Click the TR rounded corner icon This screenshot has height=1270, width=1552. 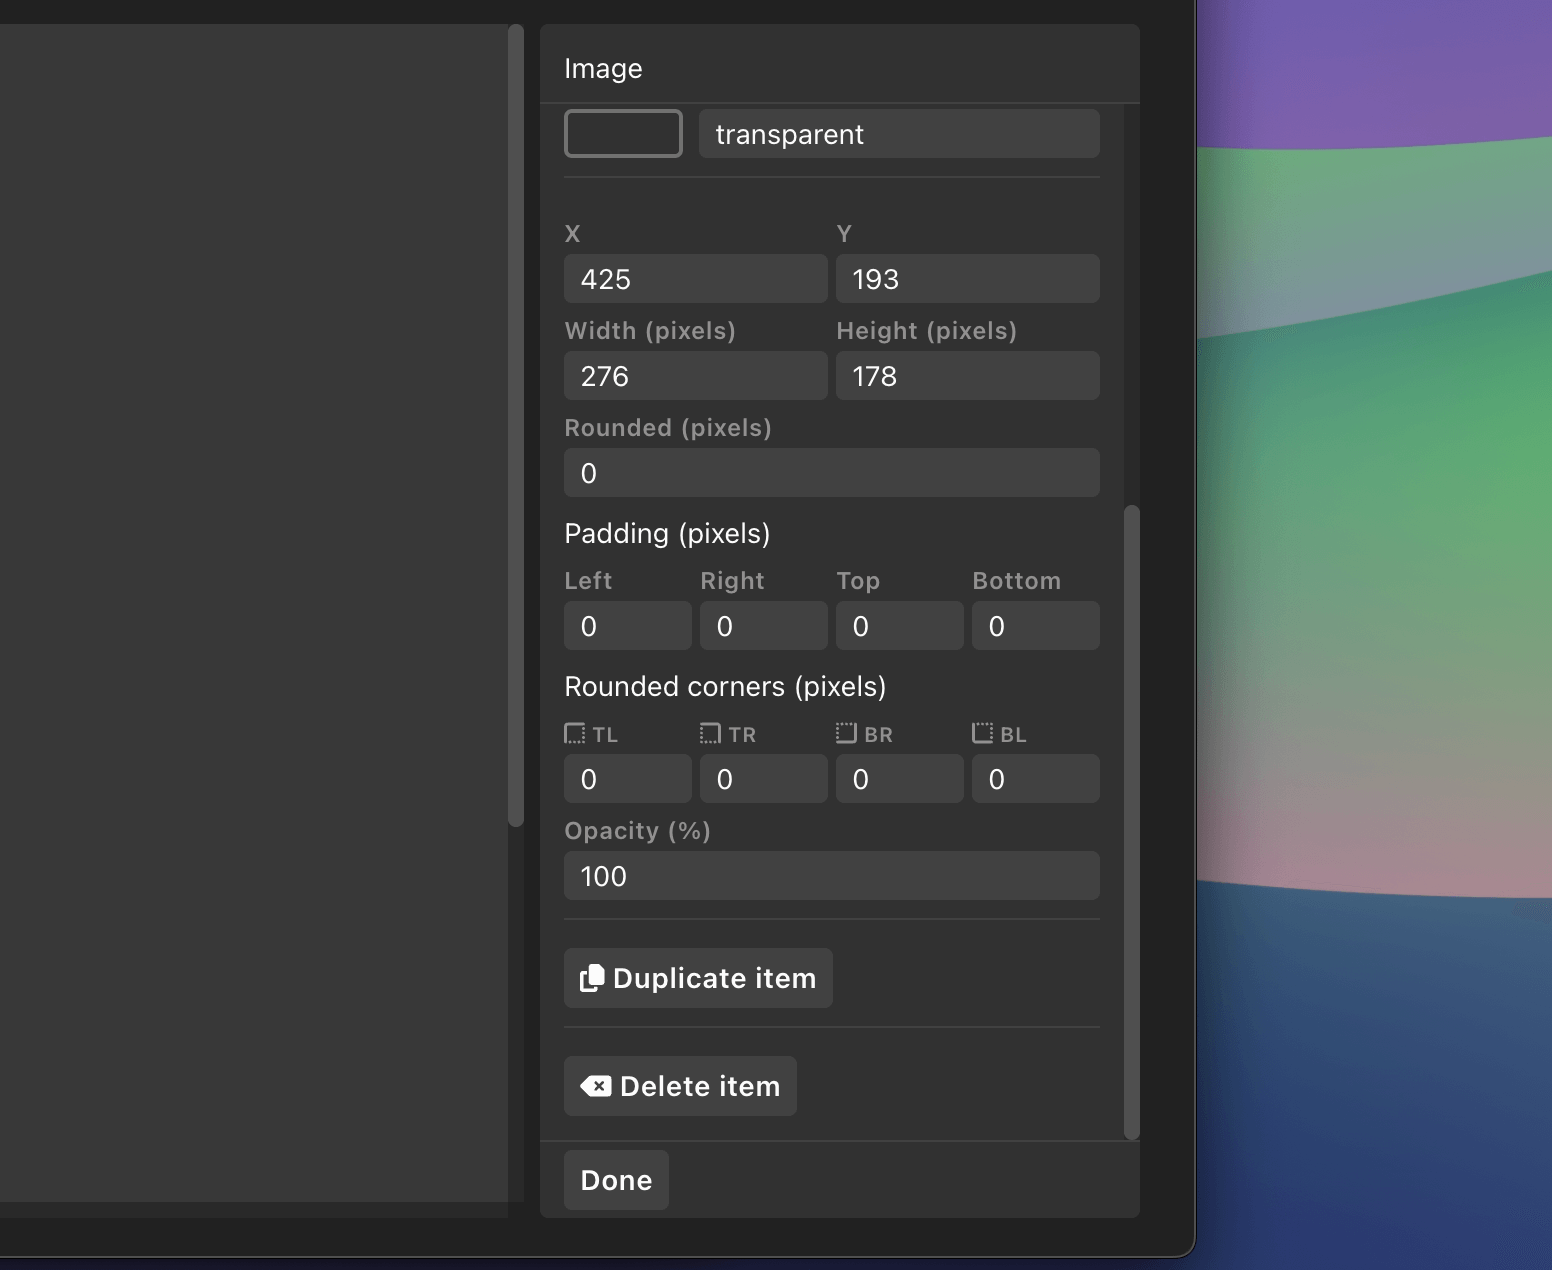coord(711,733)
